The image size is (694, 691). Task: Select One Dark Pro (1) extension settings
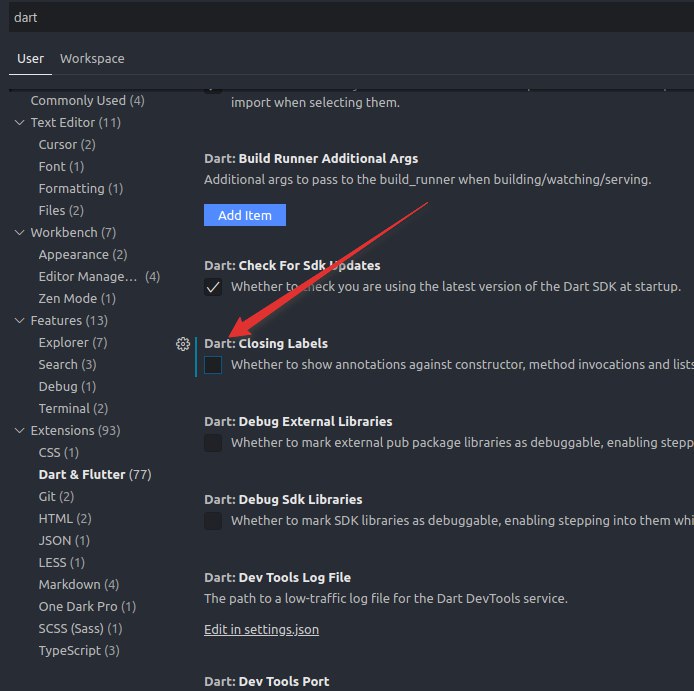[87, 606]
